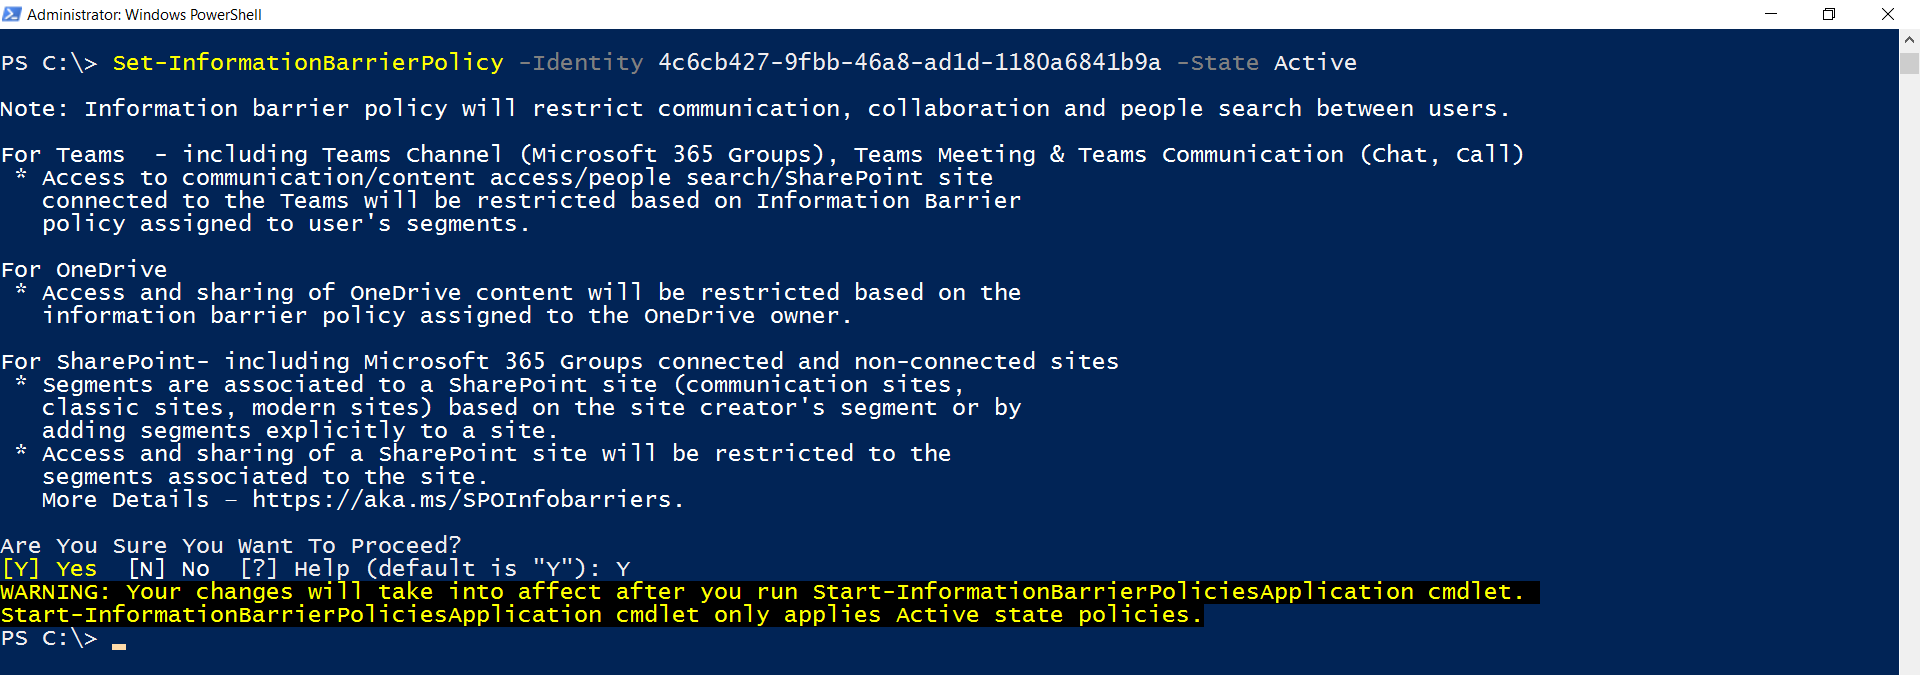1920x675 pixels.
Task: Click the [?] Help prompt option
Action: [295, 569]
